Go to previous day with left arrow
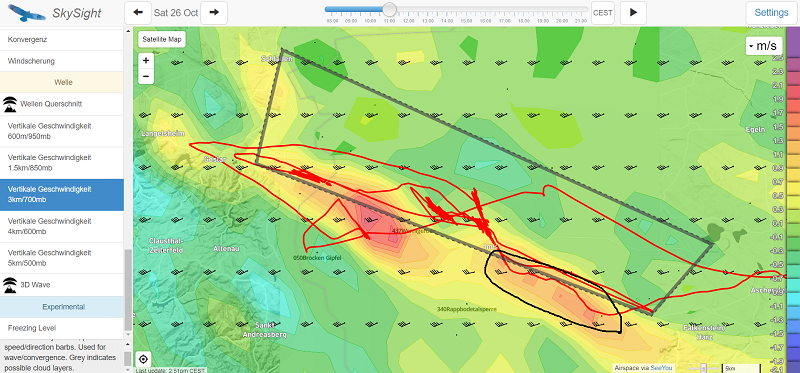 point(138,13)
